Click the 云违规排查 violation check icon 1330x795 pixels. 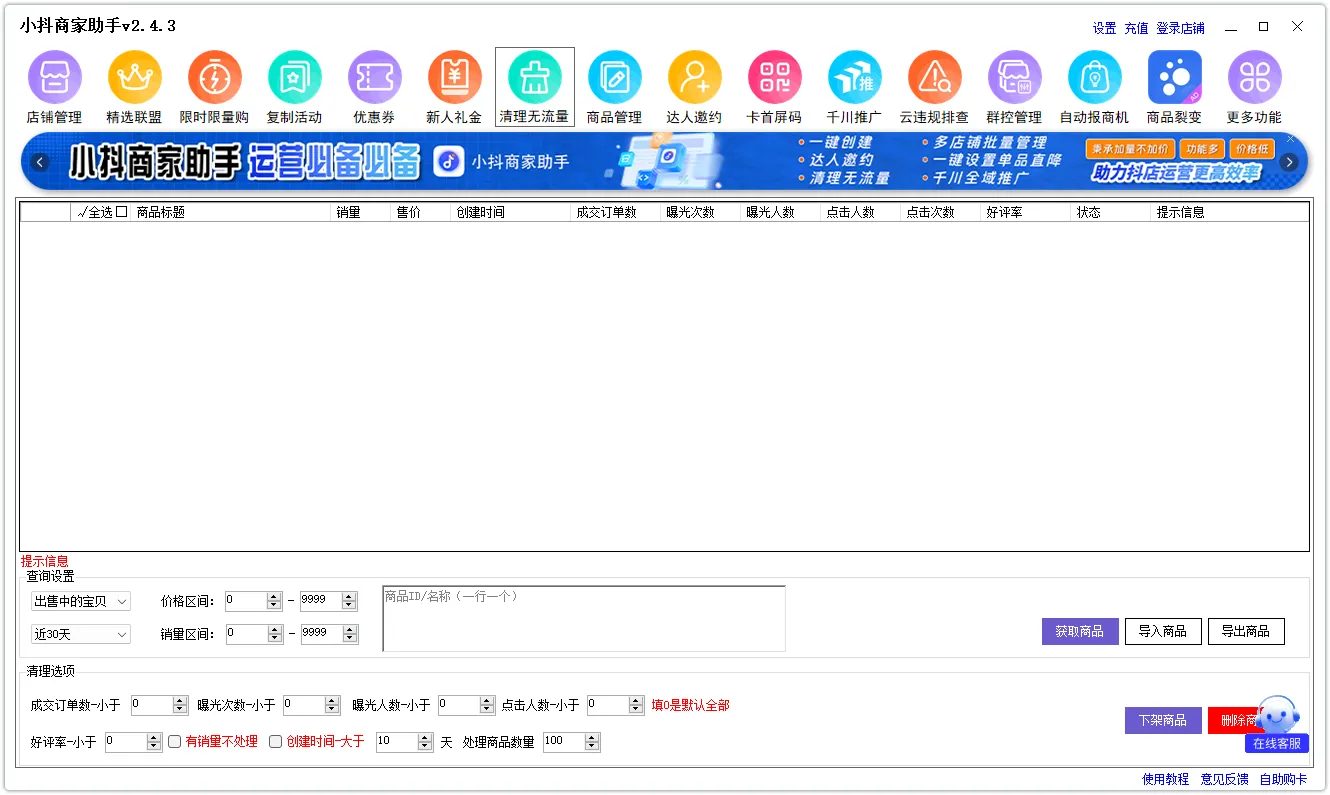934,78
